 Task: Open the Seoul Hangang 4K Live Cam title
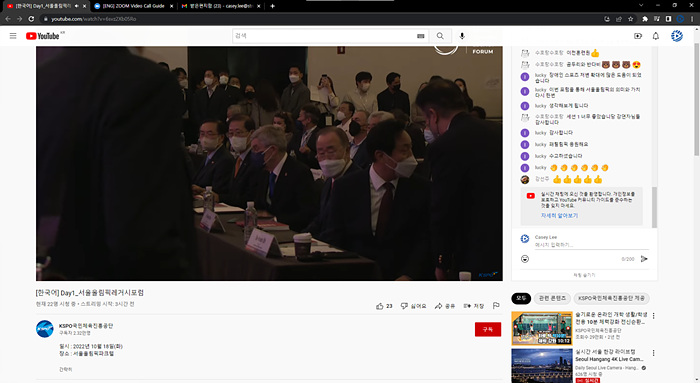[609, 355]
